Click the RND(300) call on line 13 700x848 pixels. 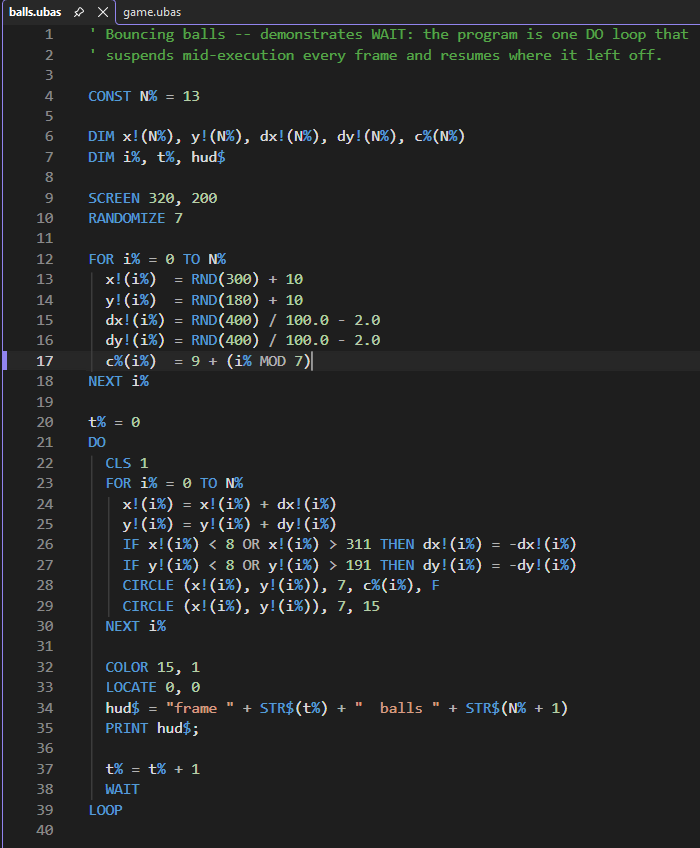[x=225, y=280]
